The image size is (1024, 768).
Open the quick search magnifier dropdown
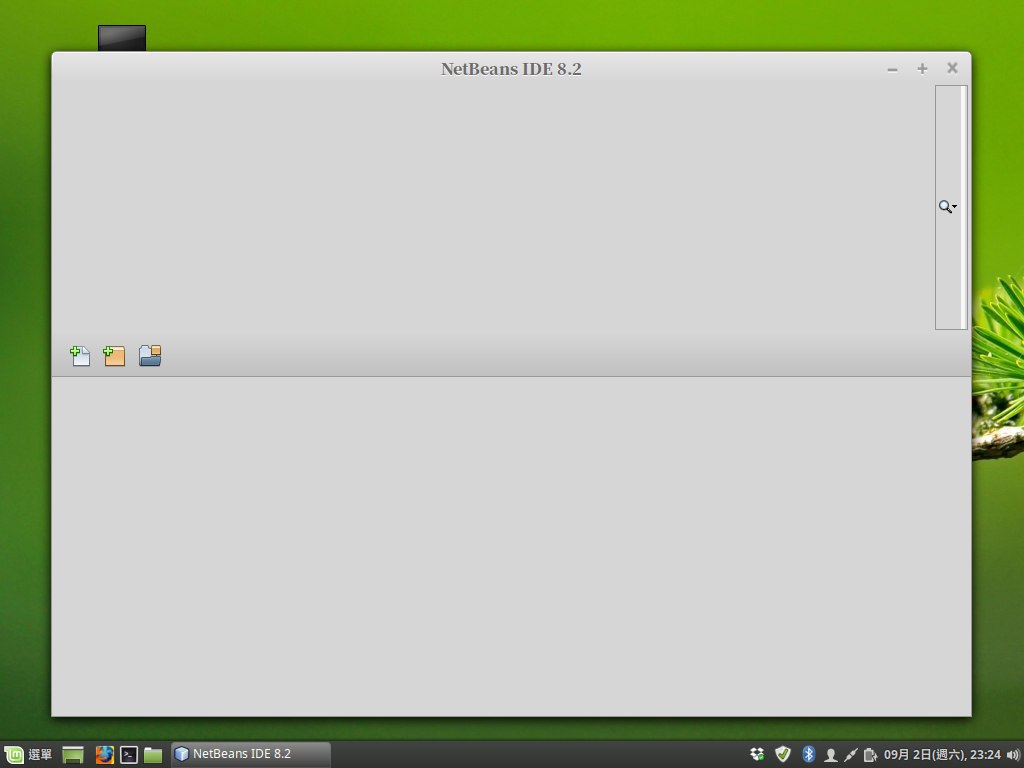coord(948,207)
